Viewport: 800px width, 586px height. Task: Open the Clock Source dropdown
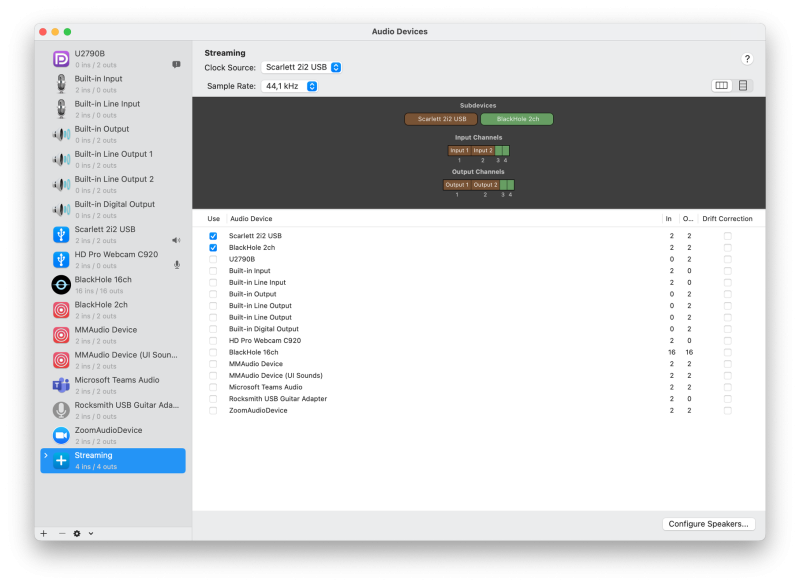(x=302, y=67)
